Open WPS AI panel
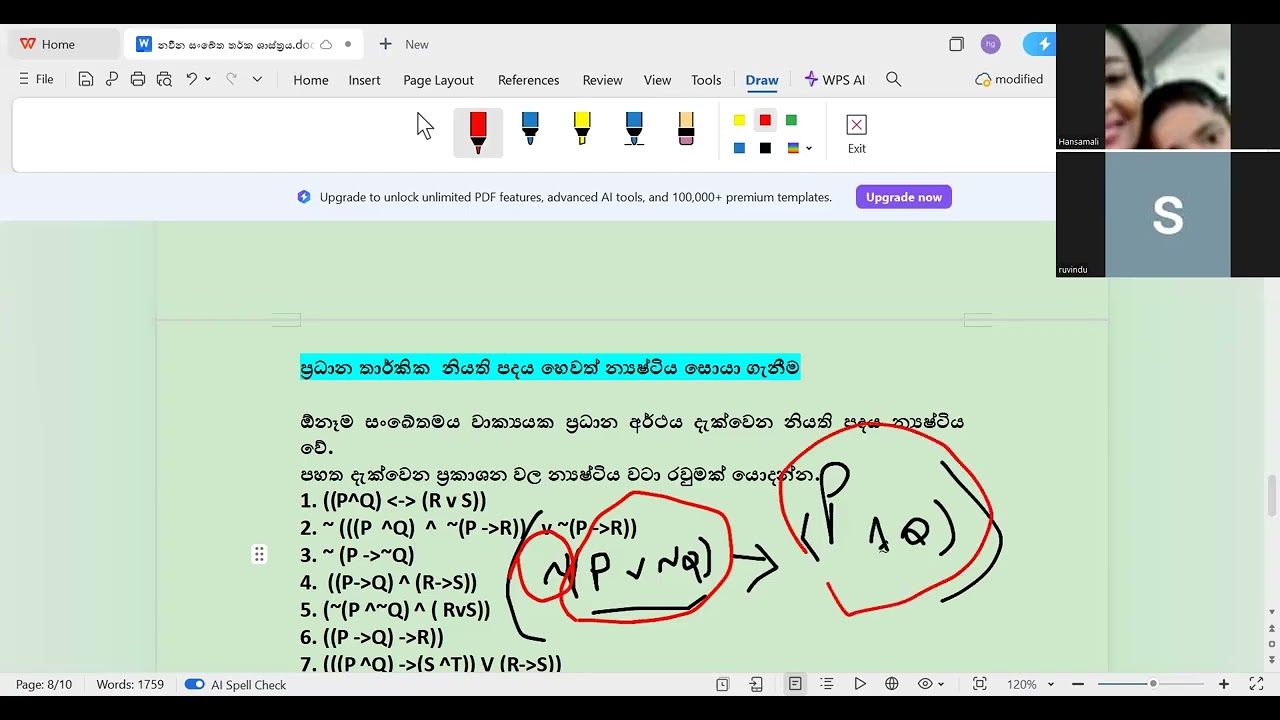1280x720 pixels. (x=835, y=80)
